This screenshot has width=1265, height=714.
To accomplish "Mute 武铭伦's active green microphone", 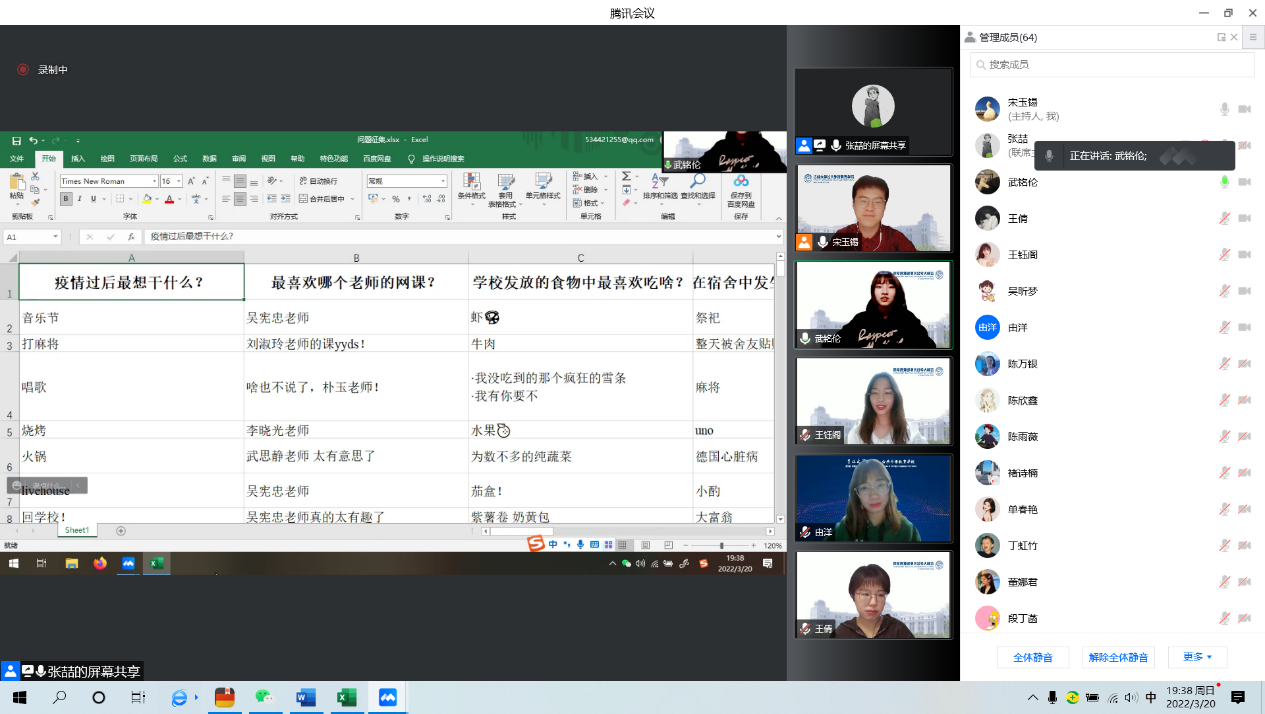I will [1224, 182].
